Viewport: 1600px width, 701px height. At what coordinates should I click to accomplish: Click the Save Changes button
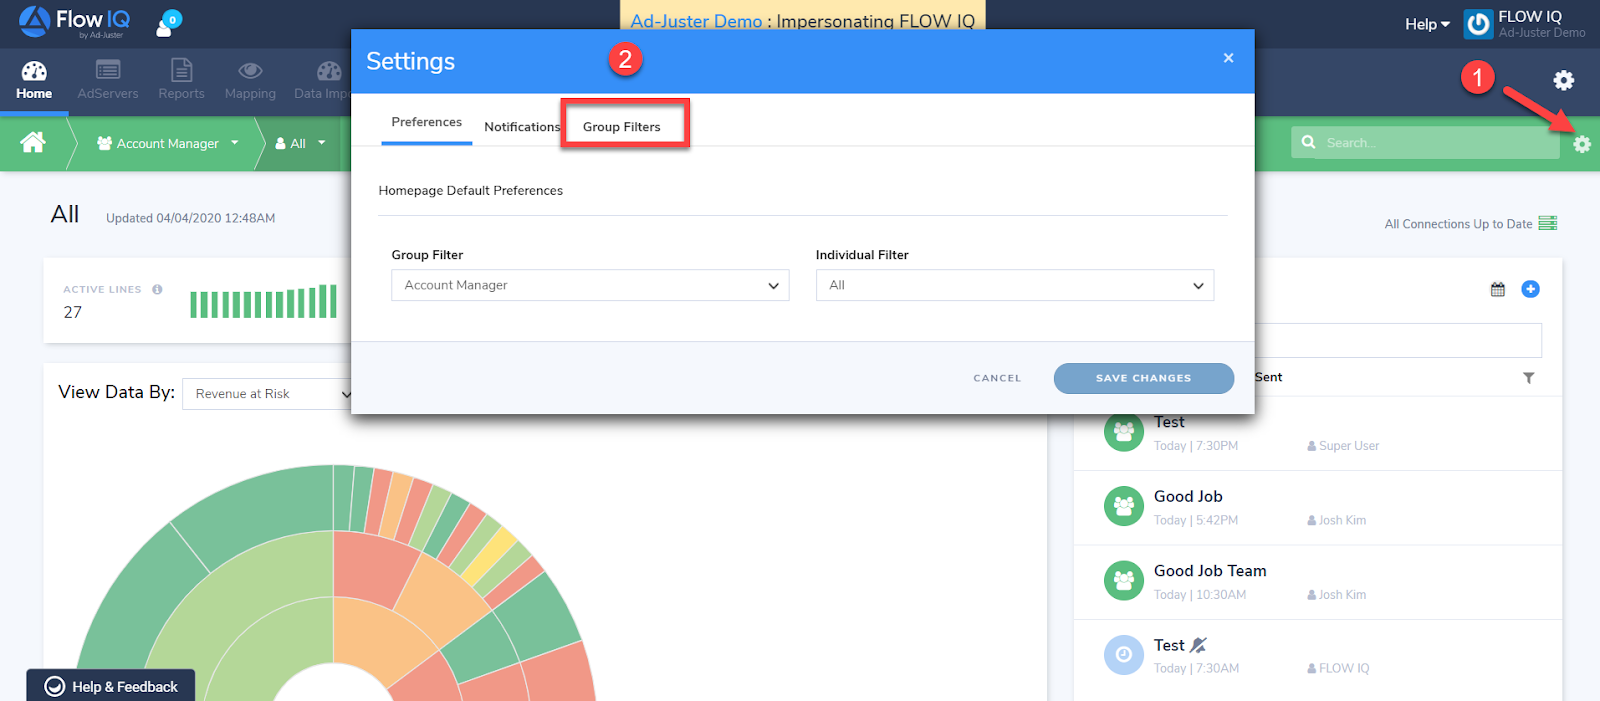coord(1144,378)
